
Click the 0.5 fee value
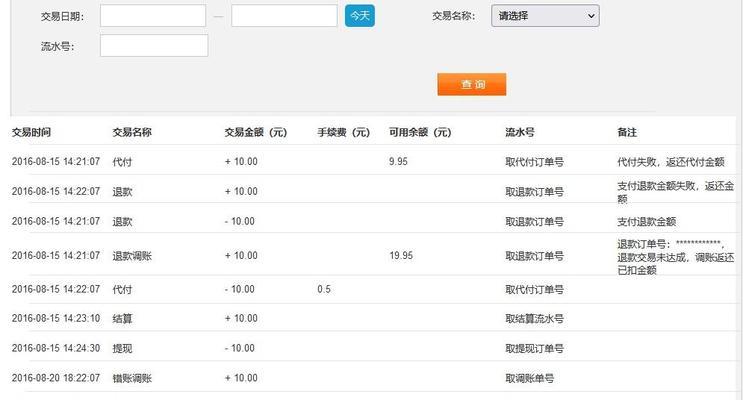(324, 289)
